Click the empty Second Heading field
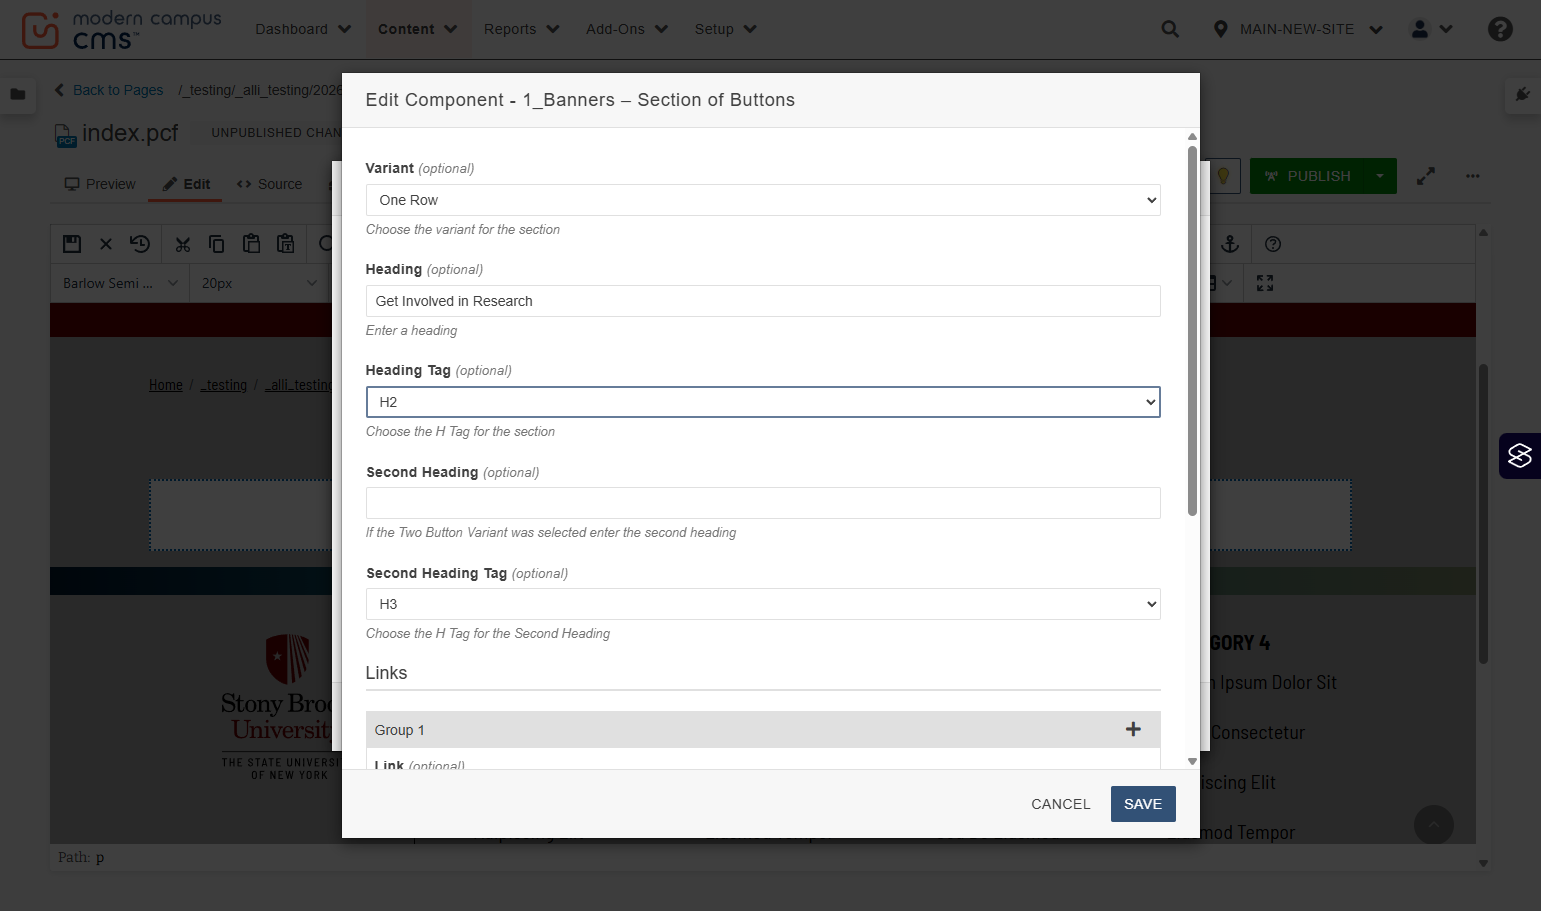The width and height of the screenshot is (1541, 911). [763, 503]
